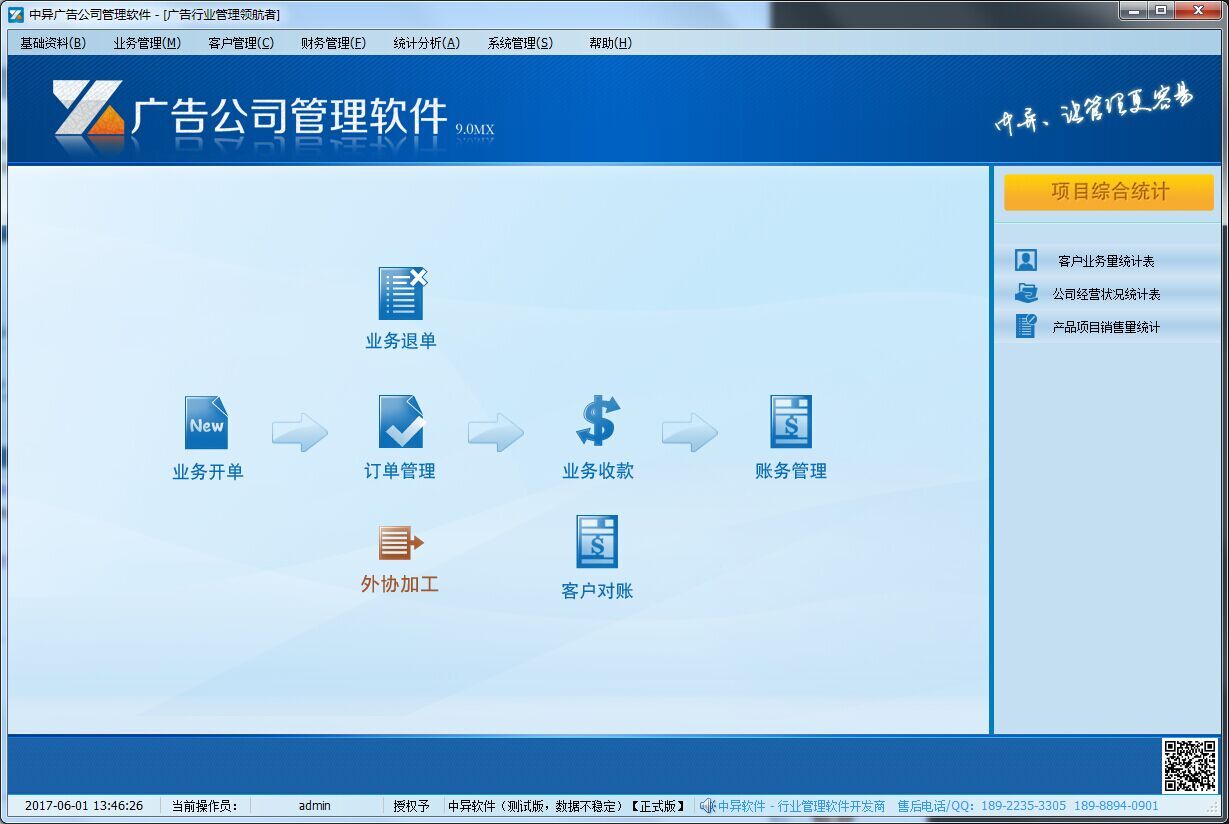Open the 帮助(H) menu
The image size is (1229, 824).
(610, 43)
